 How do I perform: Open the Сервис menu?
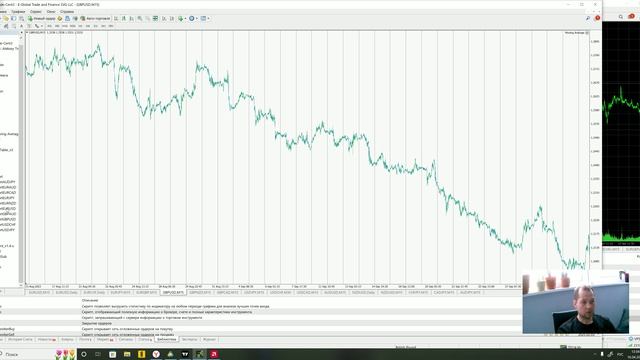click(x=36, y=12)
